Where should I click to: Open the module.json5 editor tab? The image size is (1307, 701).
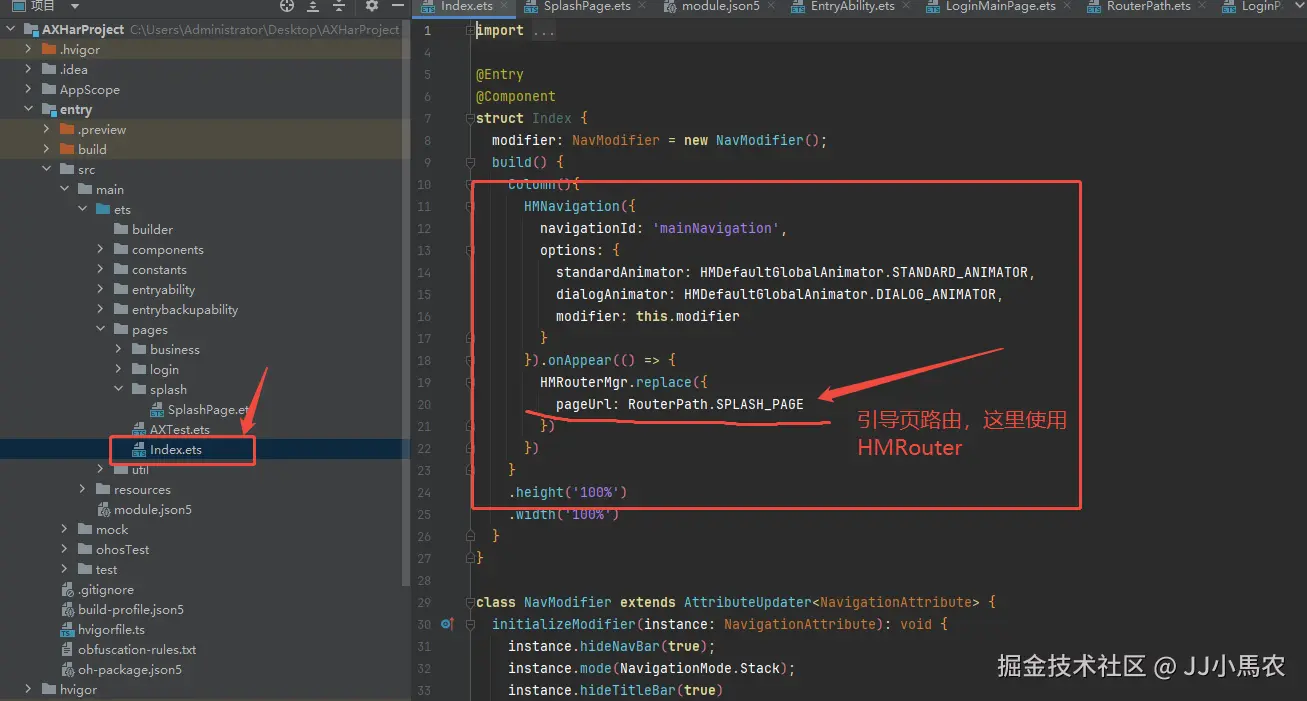720,6
